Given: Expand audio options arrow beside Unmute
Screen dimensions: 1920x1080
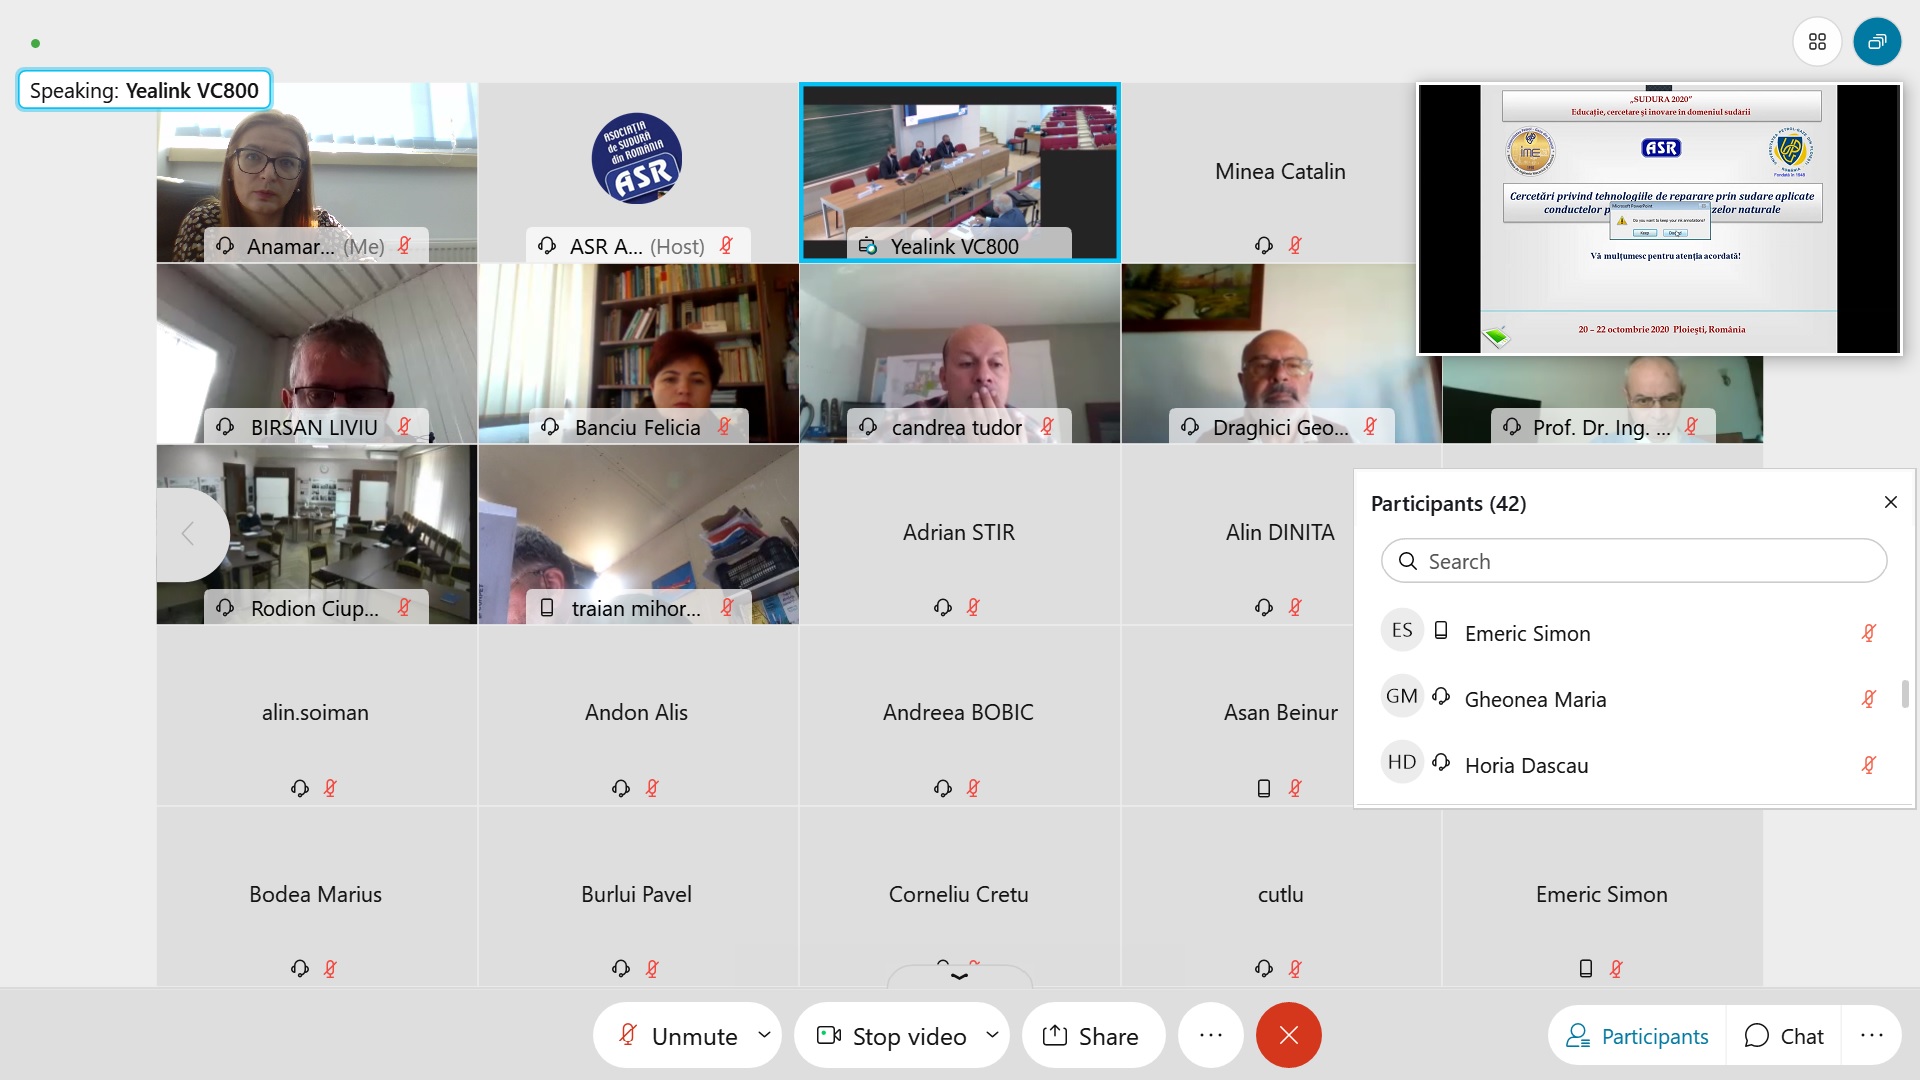Looking at the screenshot, I should [x=764, y=1035].
